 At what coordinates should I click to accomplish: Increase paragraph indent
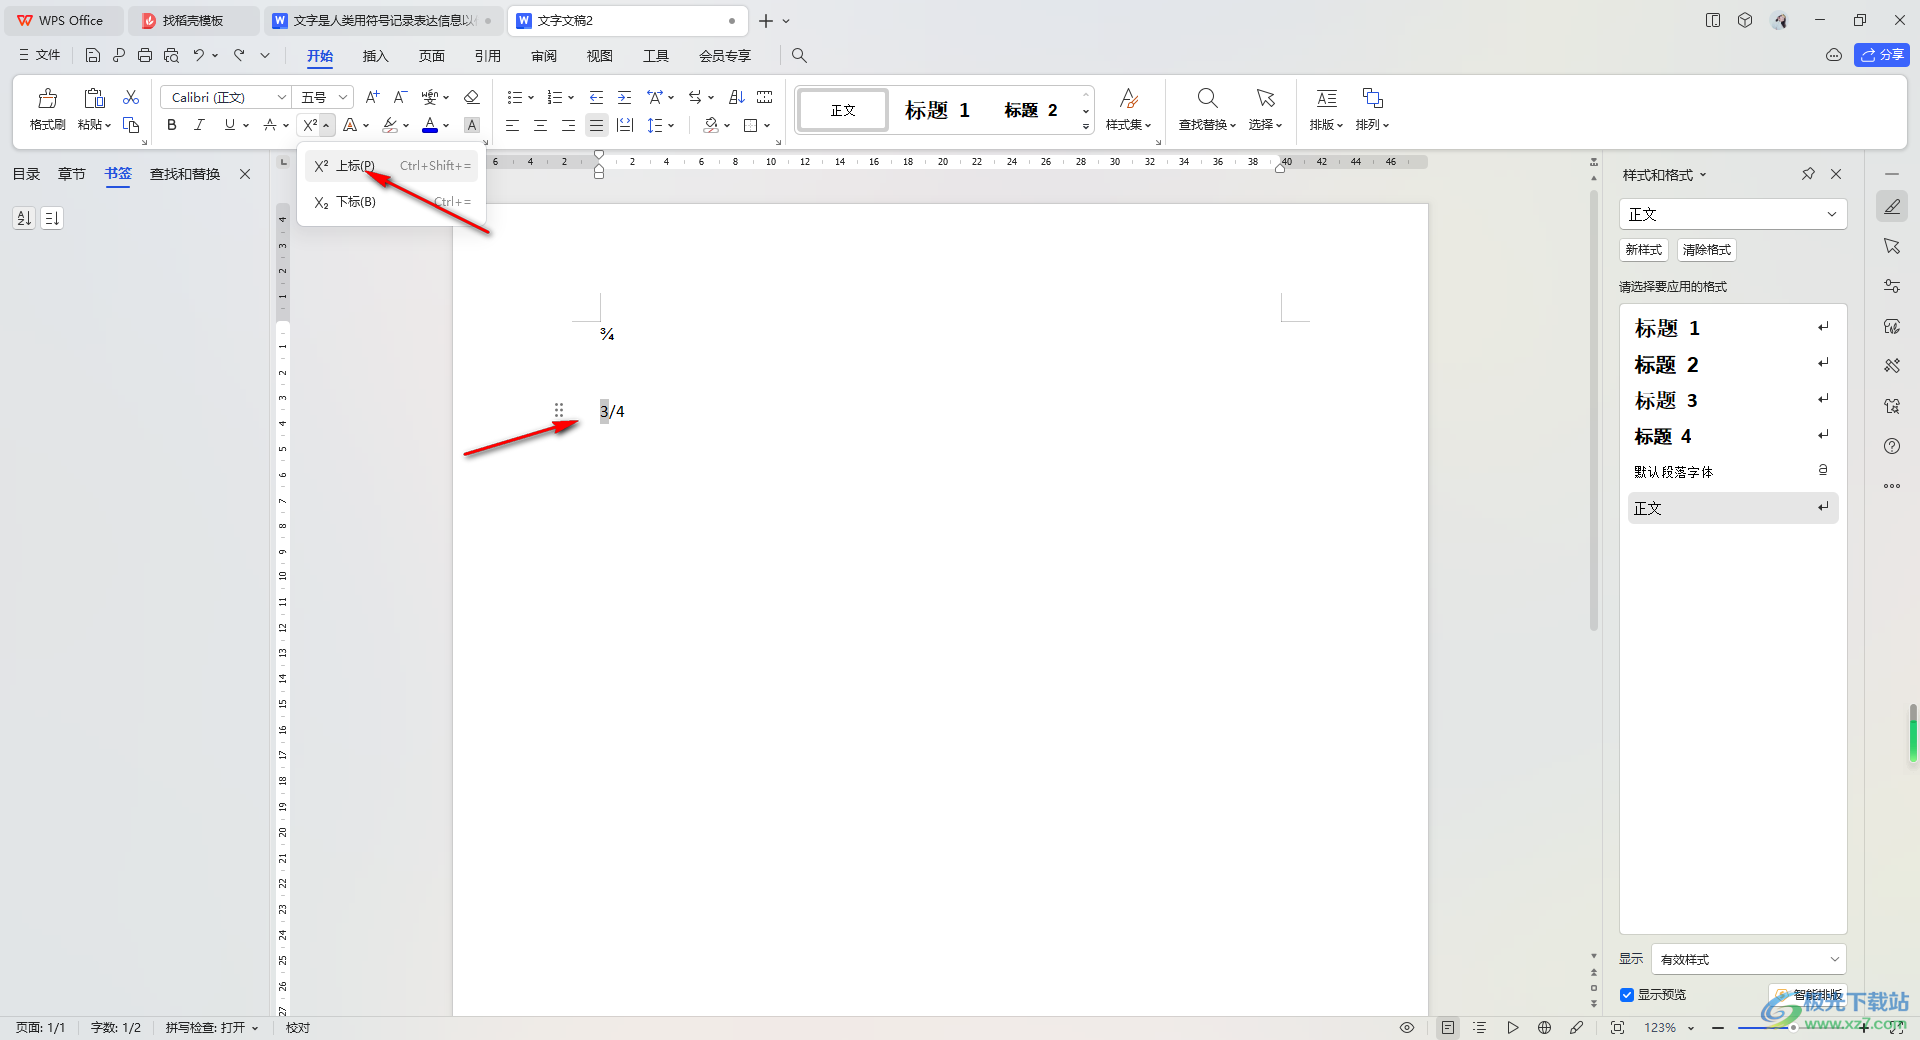pos(624,97)
